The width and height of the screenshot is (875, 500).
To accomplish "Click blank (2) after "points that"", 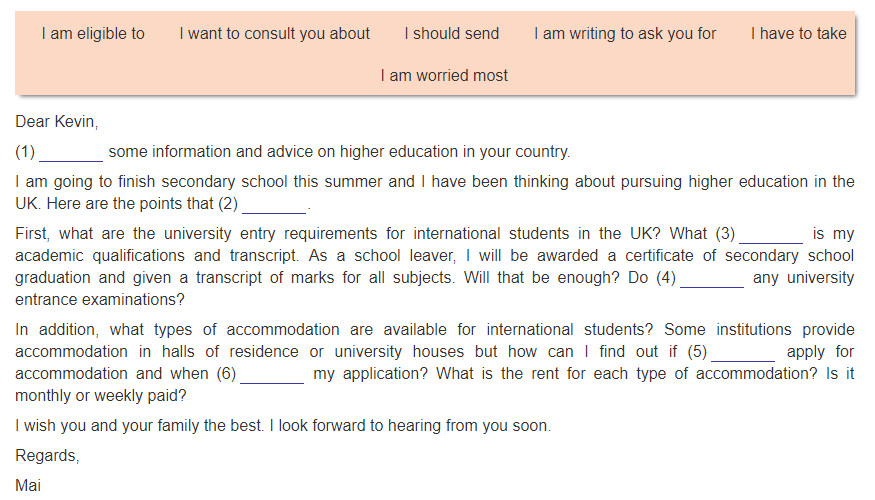I will click(x=274, y=205).
